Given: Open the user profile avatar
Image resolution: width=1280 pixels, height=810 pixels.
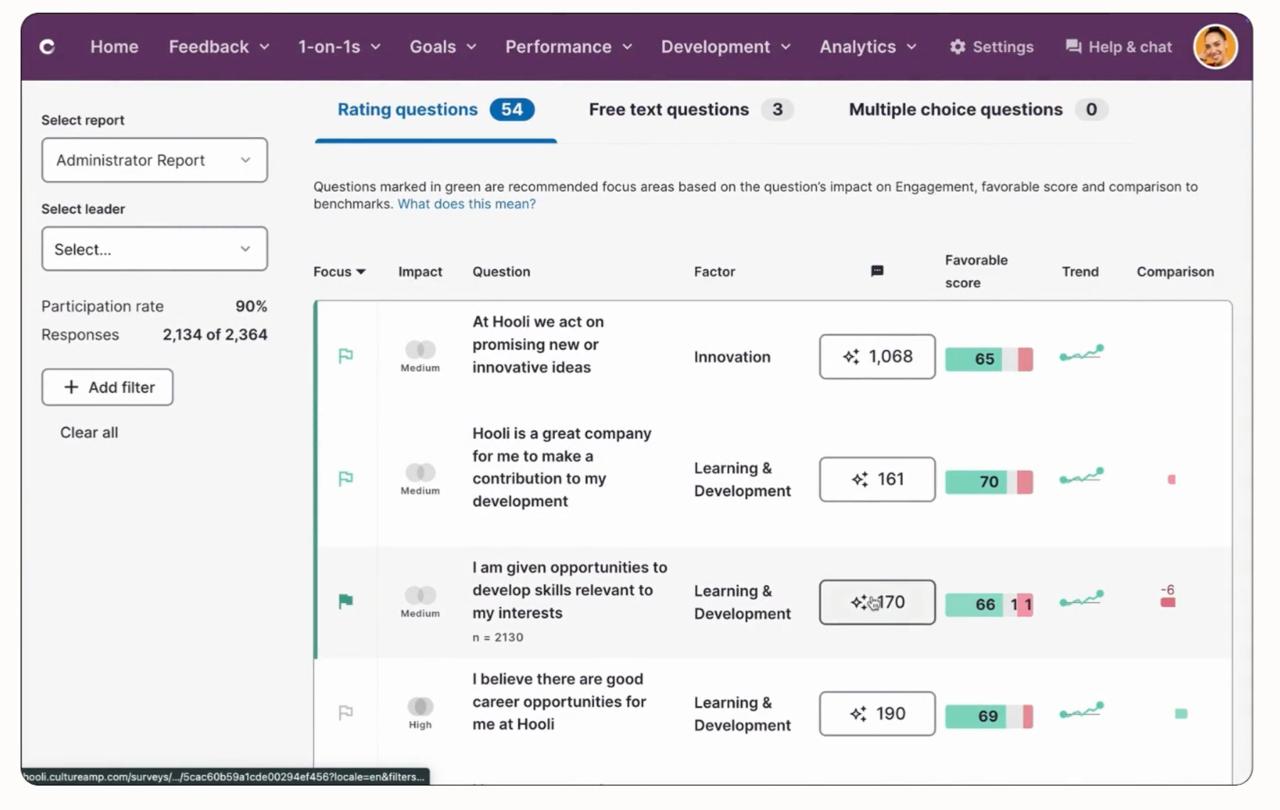Looking at the screenshot, I should (x=1215, y=46).
